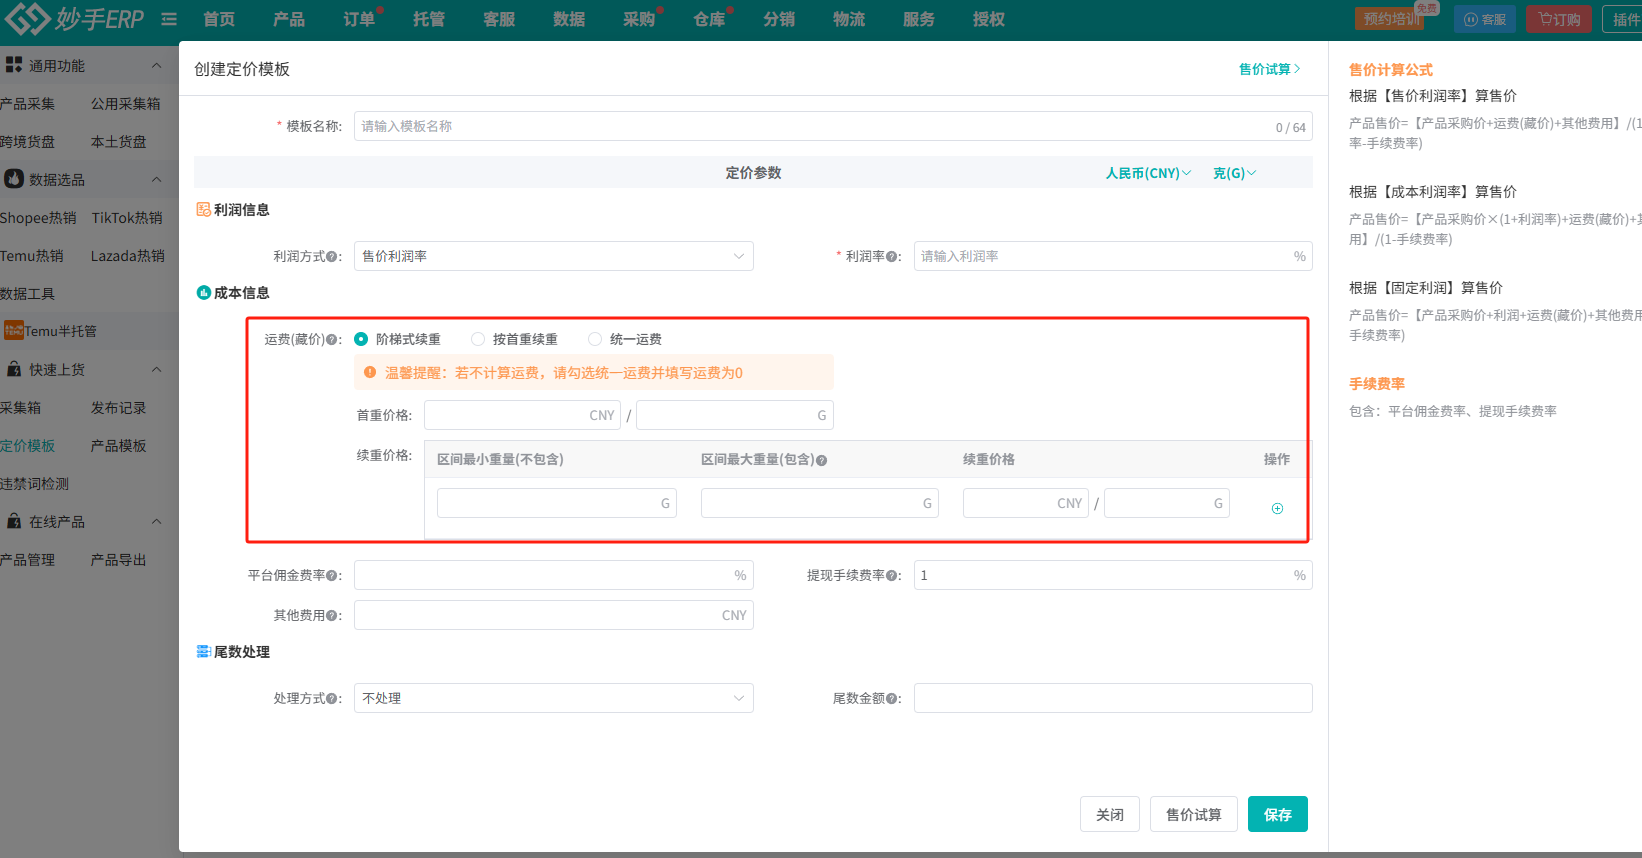Click the hamburger menu icon beside 妙手ERP logo
This screenshot has height=858, width=1642.
click(169, 19)
